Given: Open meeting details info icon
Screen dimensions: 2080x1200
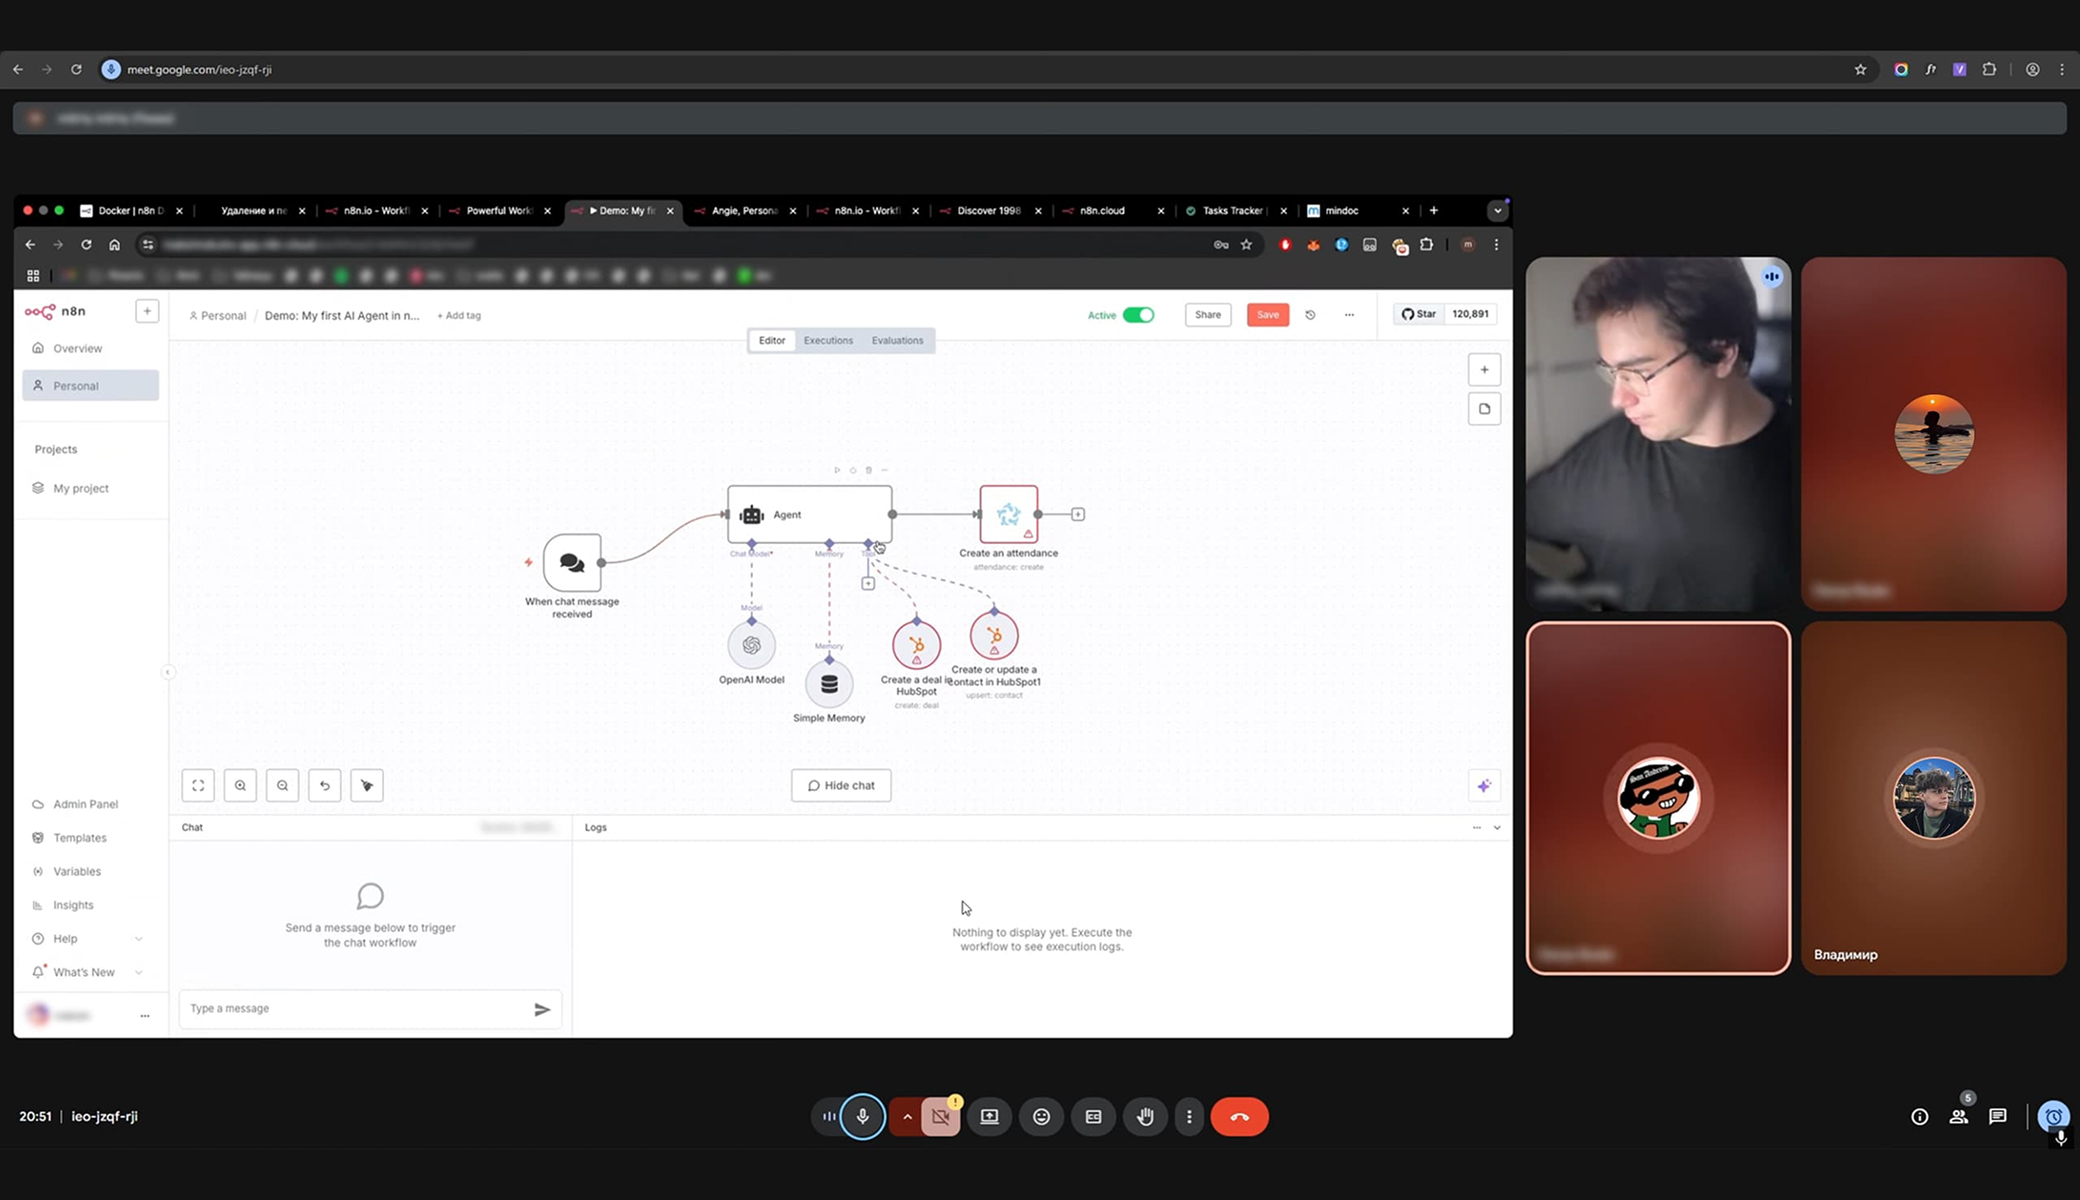Looking at the screenshot, I should (1919, 1117).
